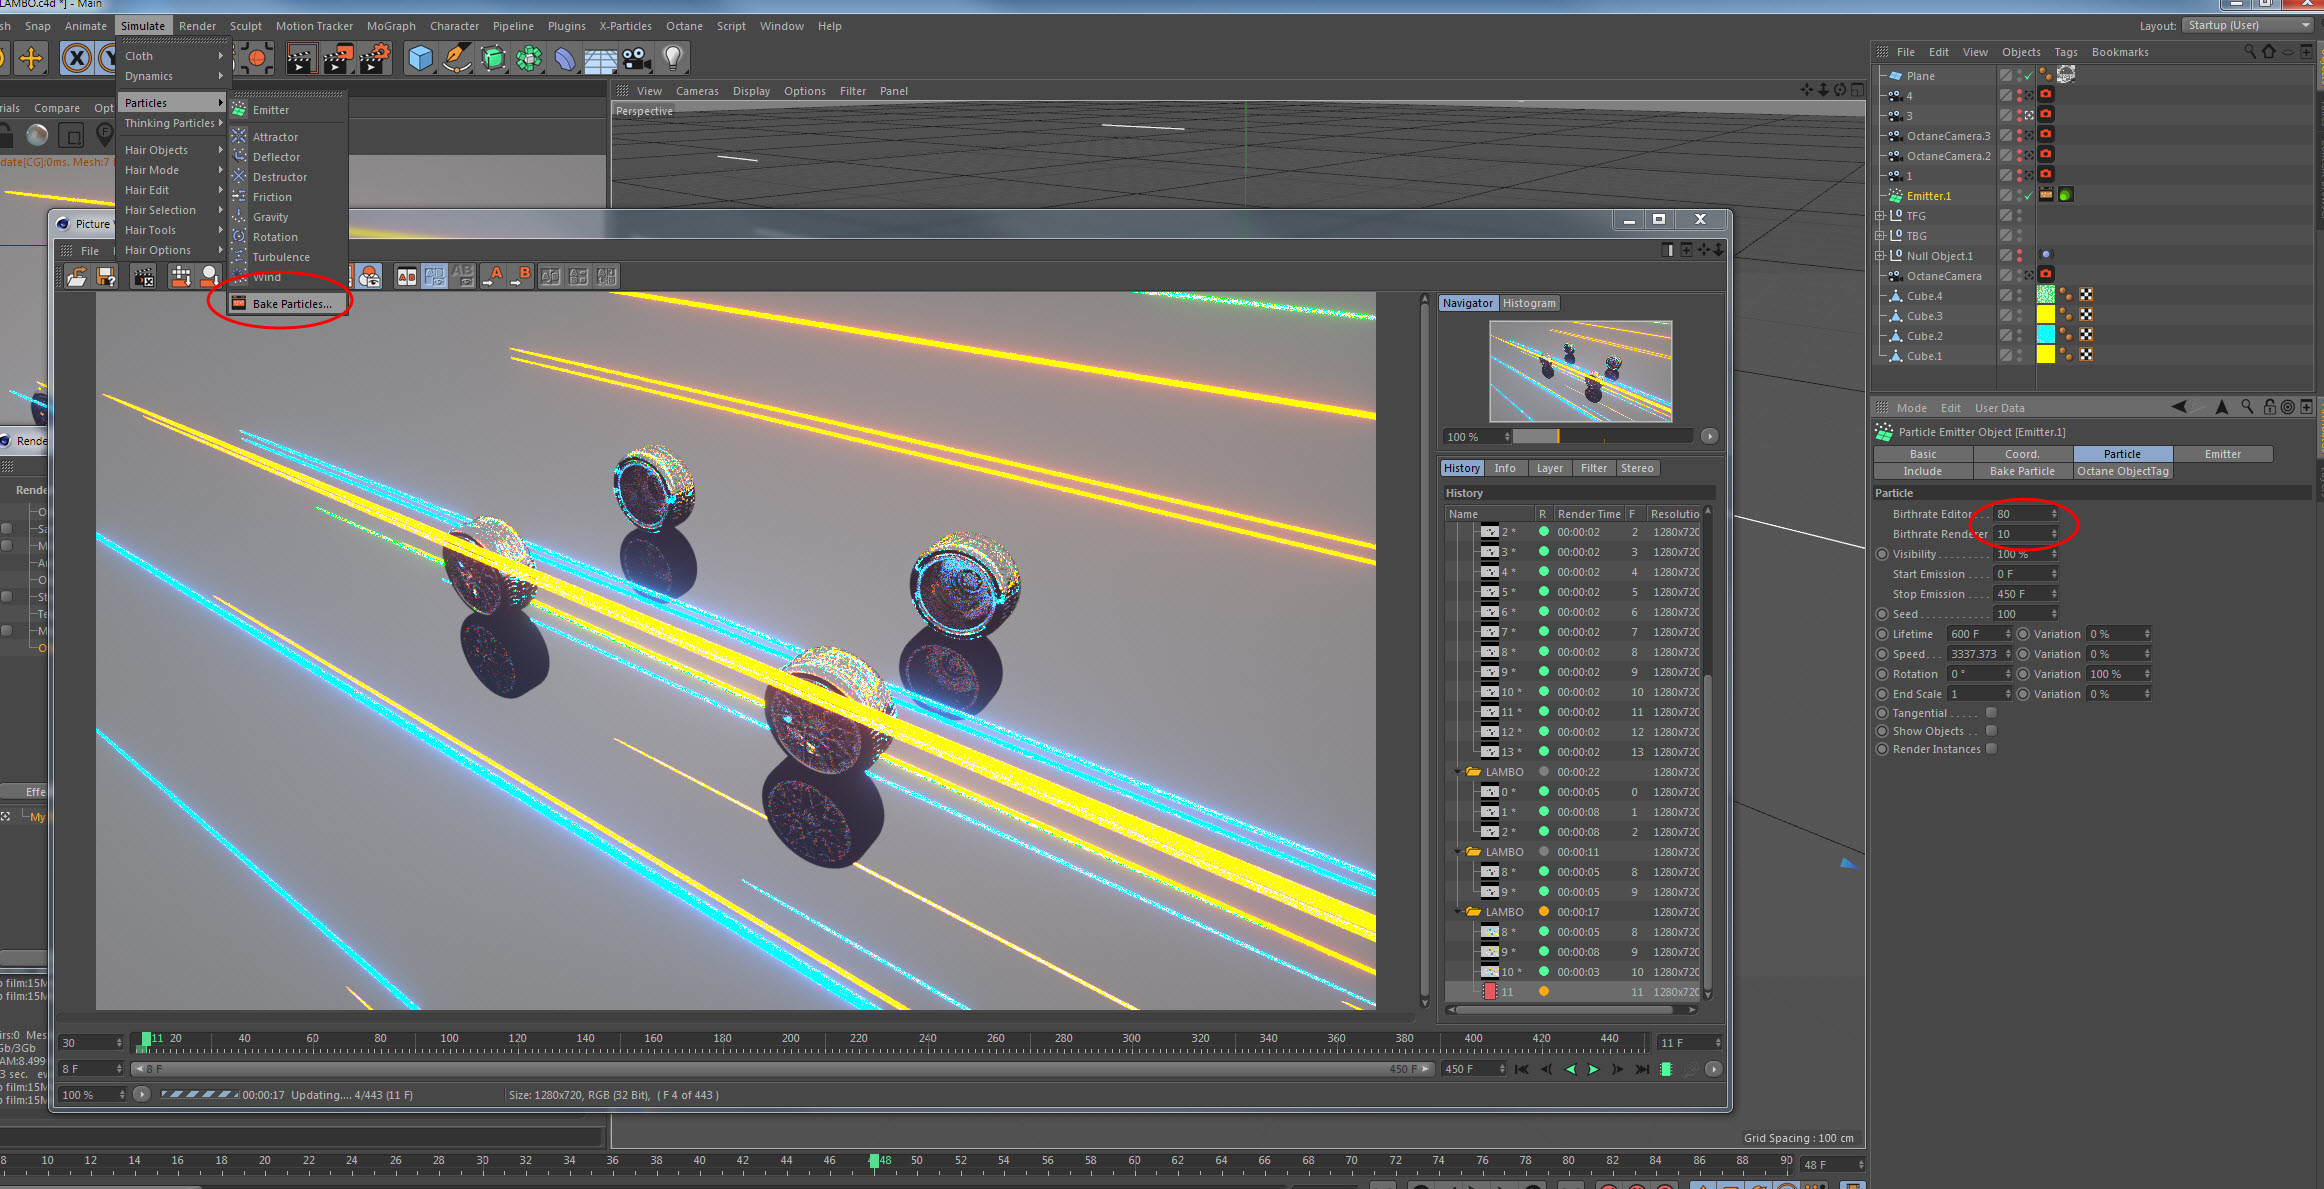Switch to the Emitter tab
The image size is (2324, 1189).
tap(2222, 454)
